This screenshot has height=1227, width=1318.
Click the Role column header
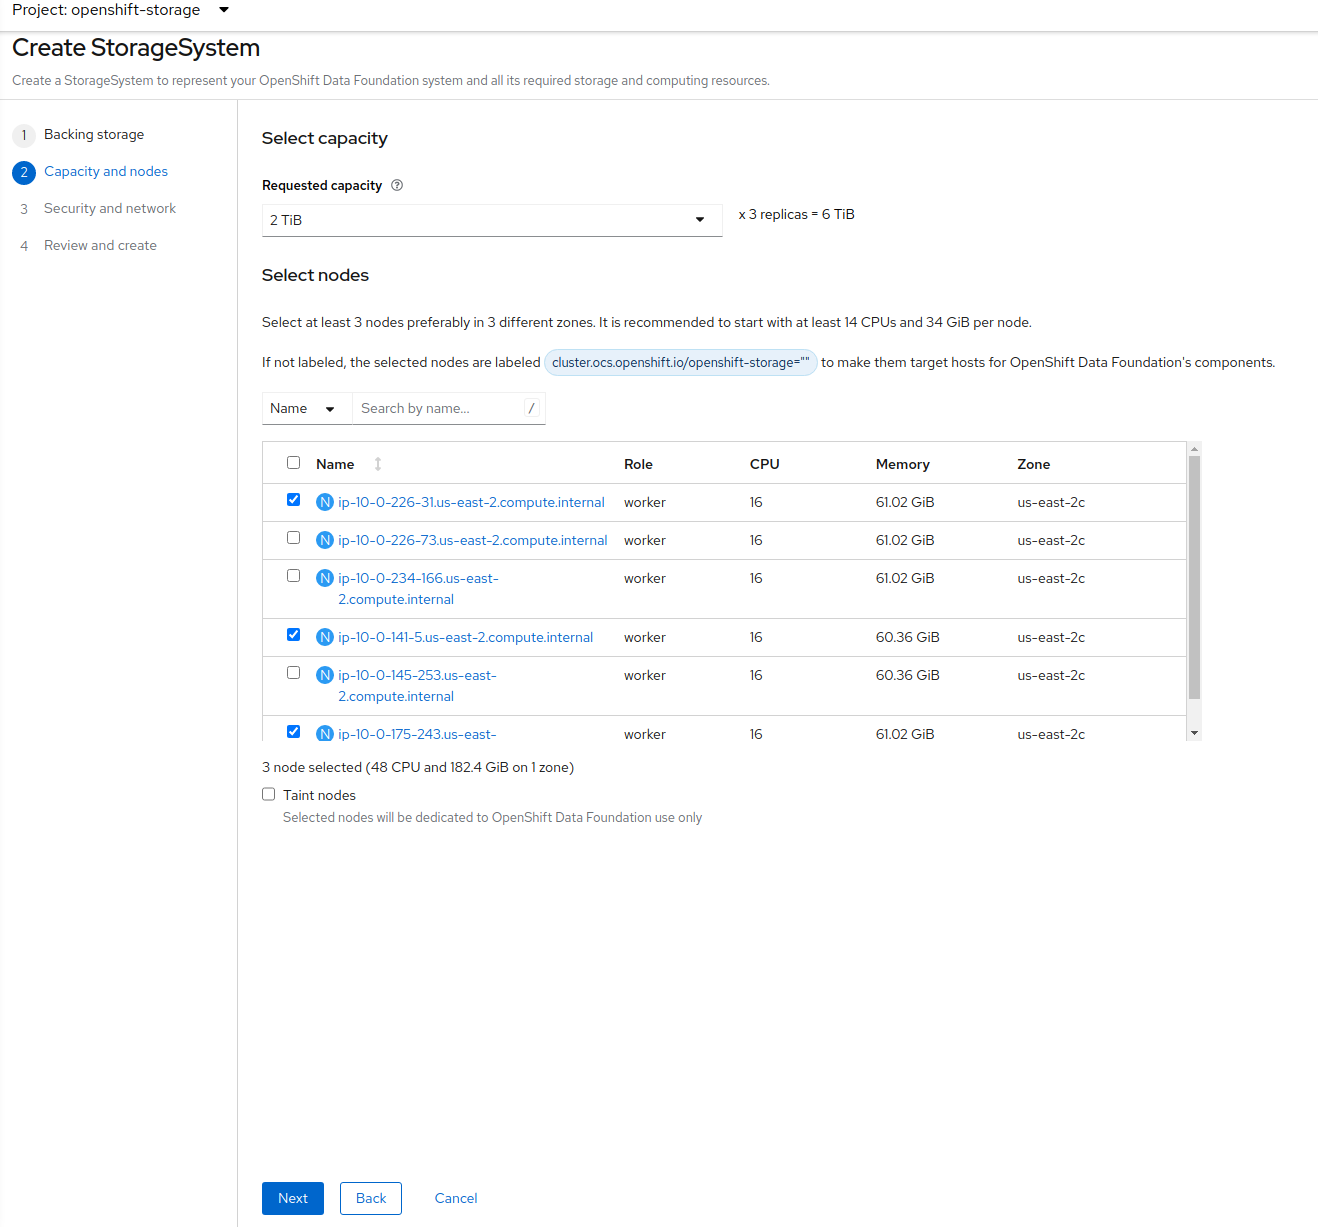pyautogui.click(x=638, y=464)
